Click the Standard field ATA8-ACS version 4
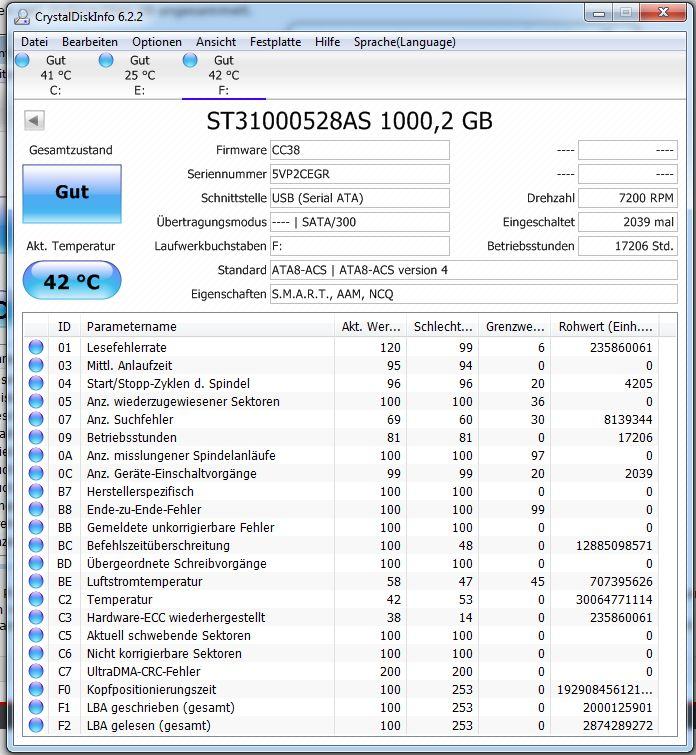This screenshot has height=755, width=696. coord(474,270)
